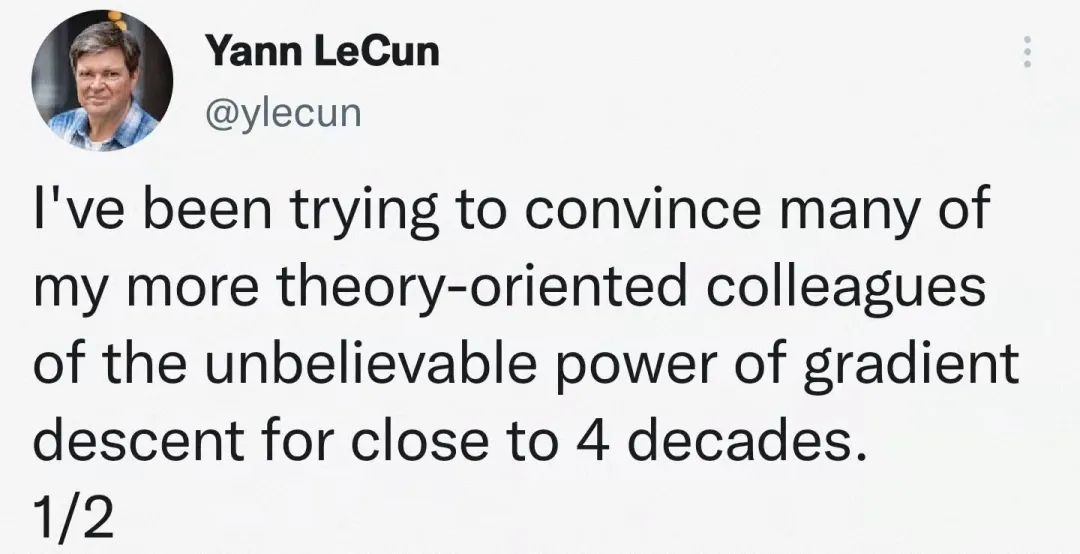Open the tweet's three-dot more options menu
The height and width of the screenshot is (554, 1080).
[1024, 53]
